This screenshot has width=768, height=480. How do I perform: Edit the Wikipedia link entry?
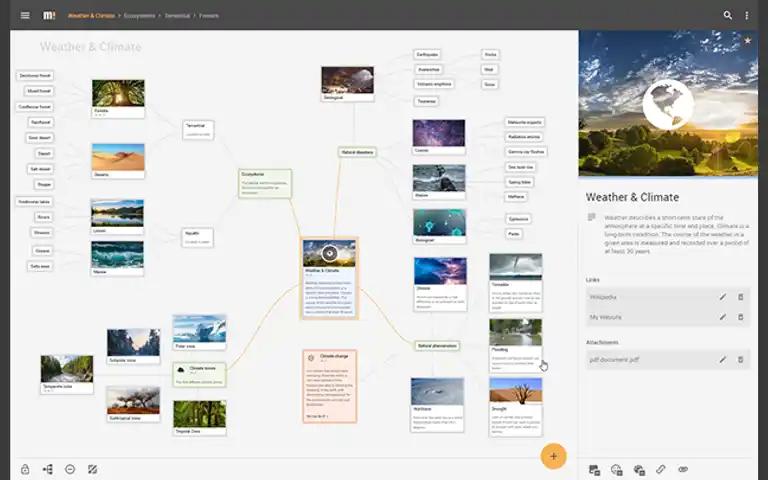tap(722, 297)
